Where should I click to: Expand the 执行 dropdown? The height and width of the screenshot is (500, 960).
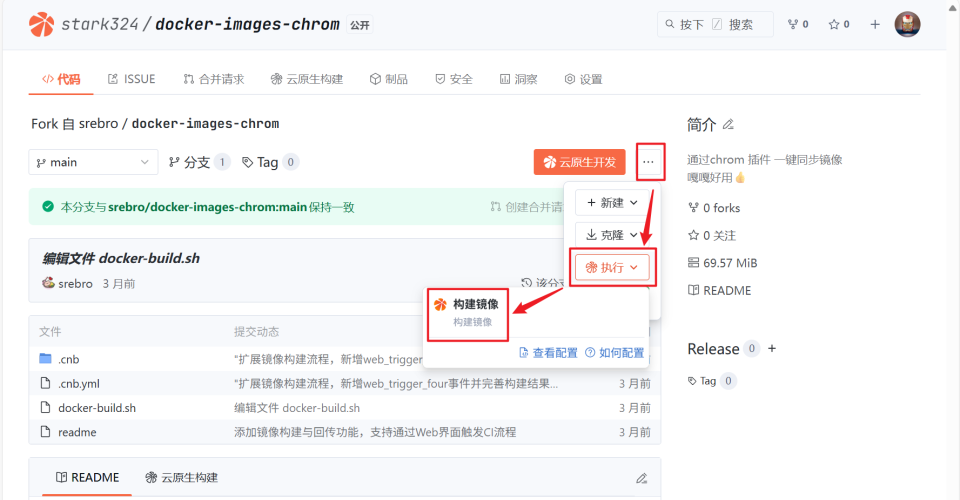pos(612,267)
